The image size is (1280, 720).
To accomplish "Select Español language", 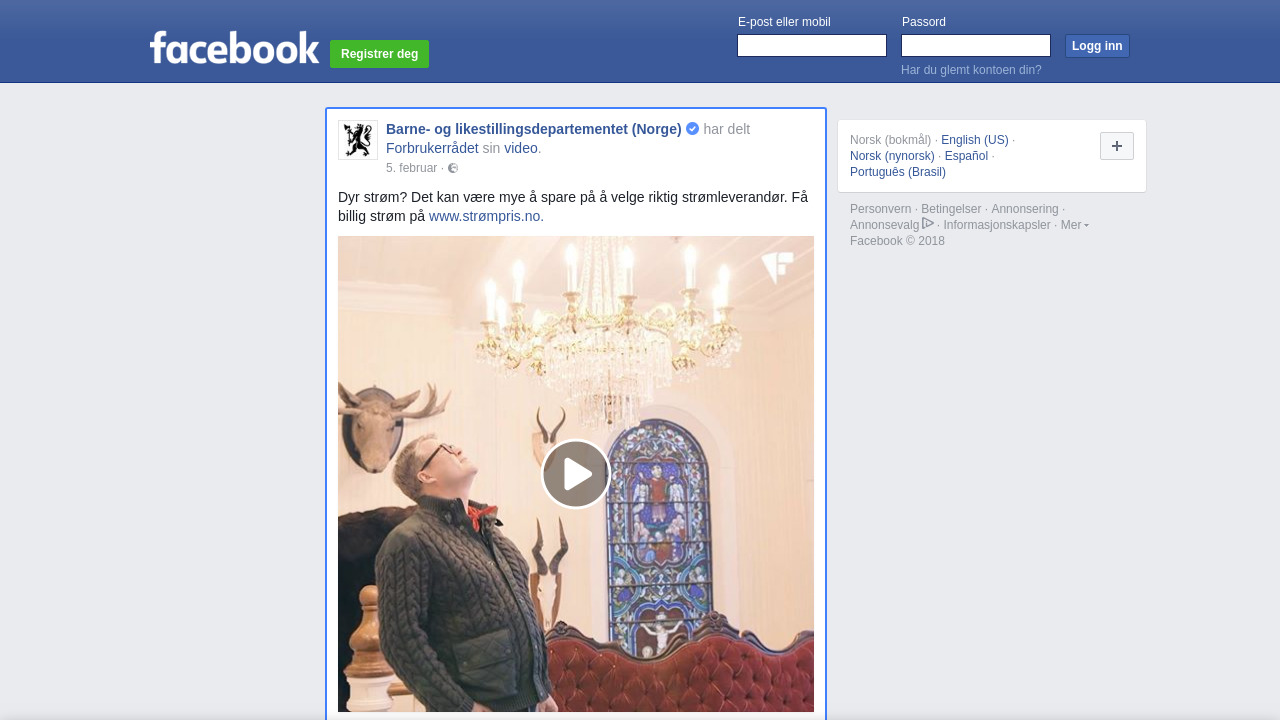I will click(966, 156).
